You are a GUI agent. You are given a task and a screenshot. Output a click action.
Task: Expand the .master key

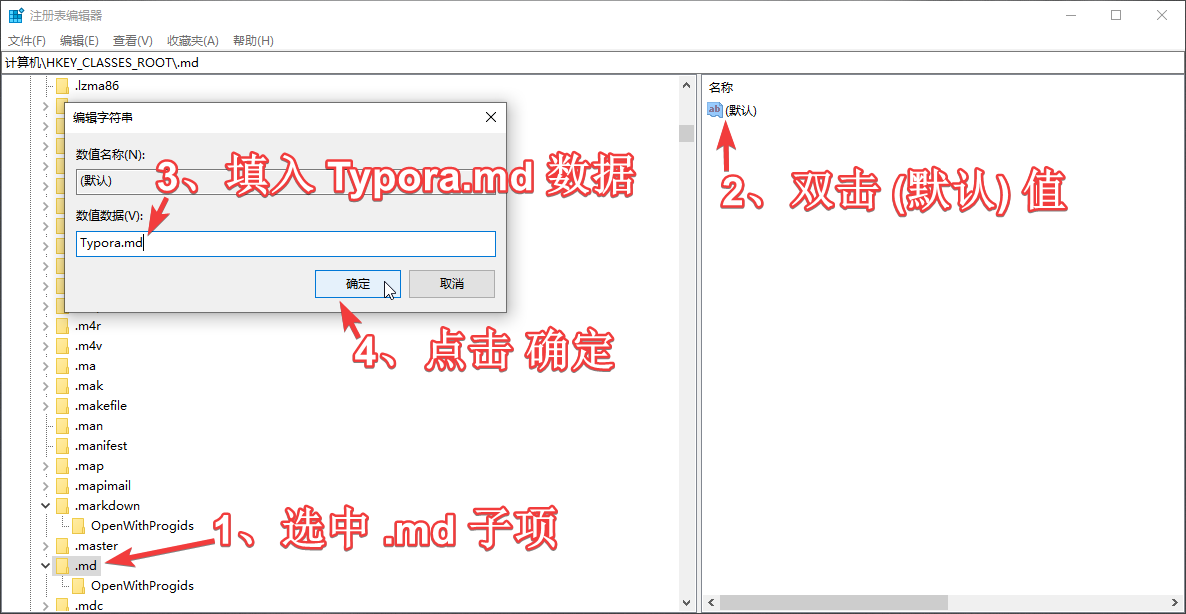(45, 545)
